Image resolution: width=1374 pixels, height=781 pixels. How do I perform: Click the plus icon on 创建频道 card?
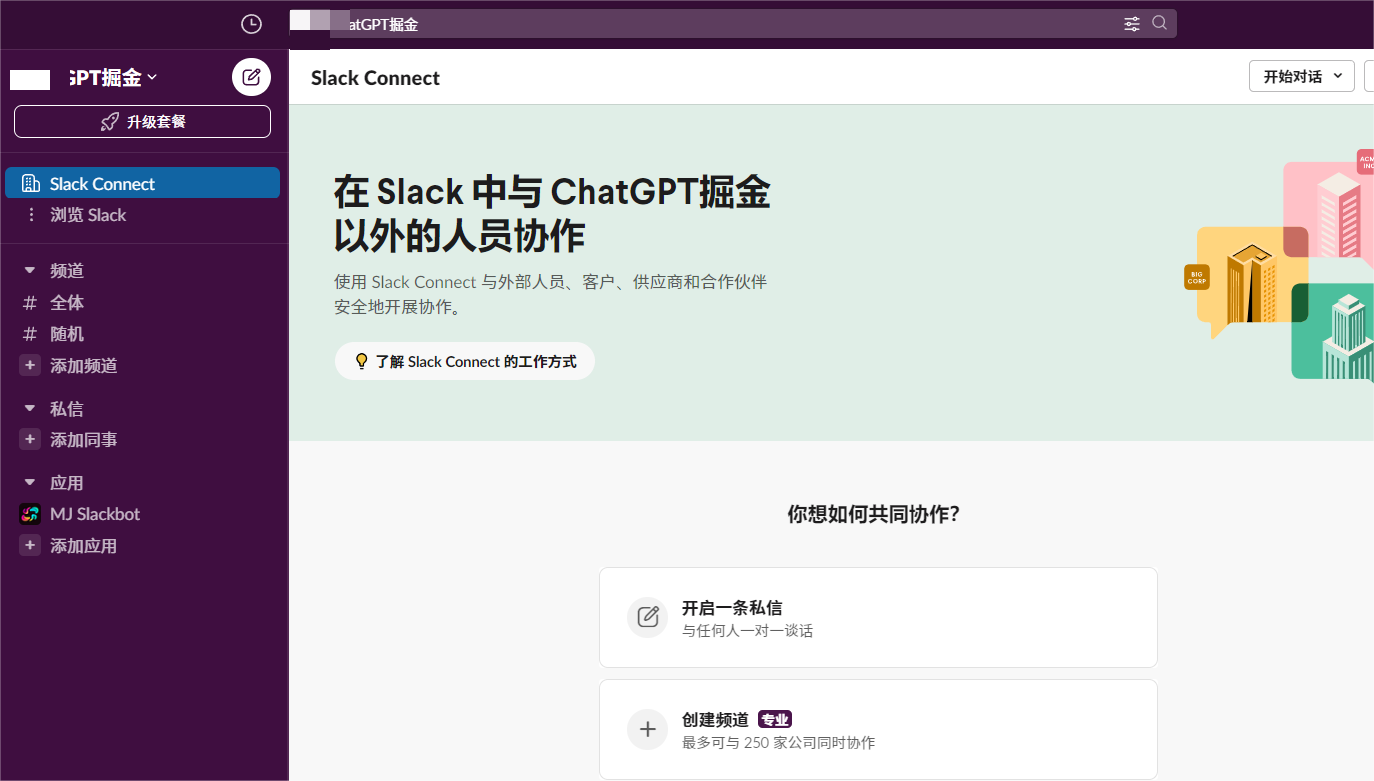(x=647, y=730)
